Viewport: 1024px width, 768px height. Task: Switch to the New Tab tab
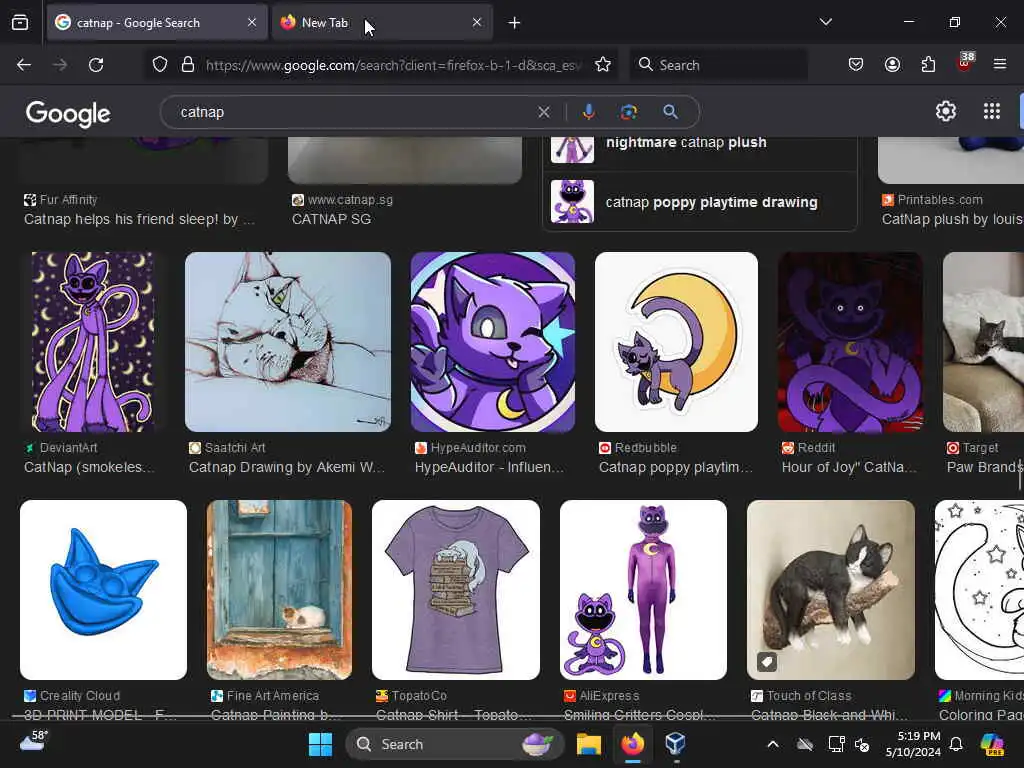[x=381, y=23]
